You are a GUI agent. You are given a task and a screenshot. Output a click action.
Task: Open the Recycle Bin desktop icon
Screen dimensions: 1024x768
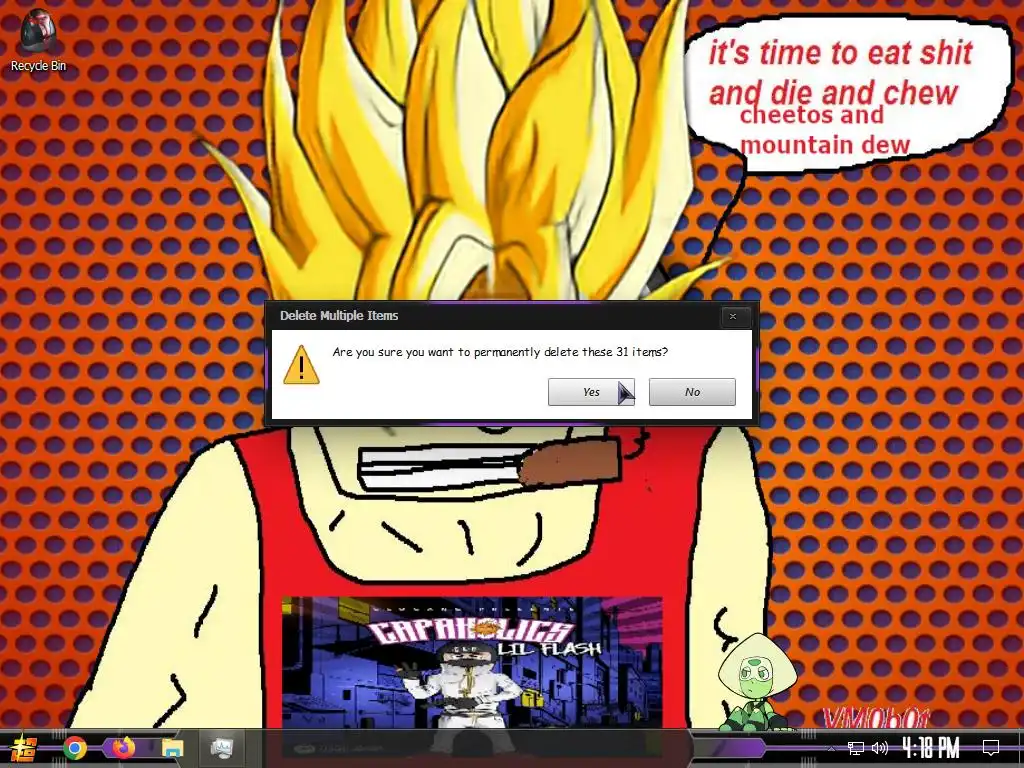(38, 40)
